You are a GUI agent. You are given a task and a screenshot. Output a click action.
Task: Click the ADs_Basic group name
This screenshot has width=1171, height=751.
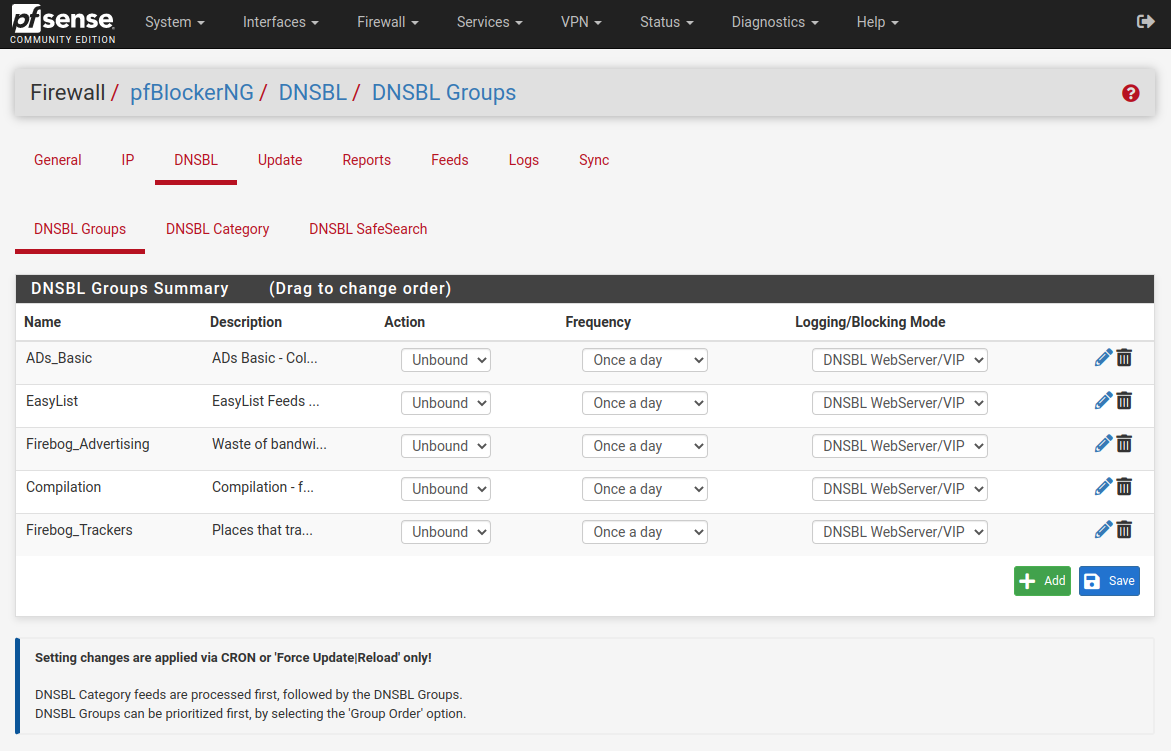pyautogui.click(x=59, y=358)
